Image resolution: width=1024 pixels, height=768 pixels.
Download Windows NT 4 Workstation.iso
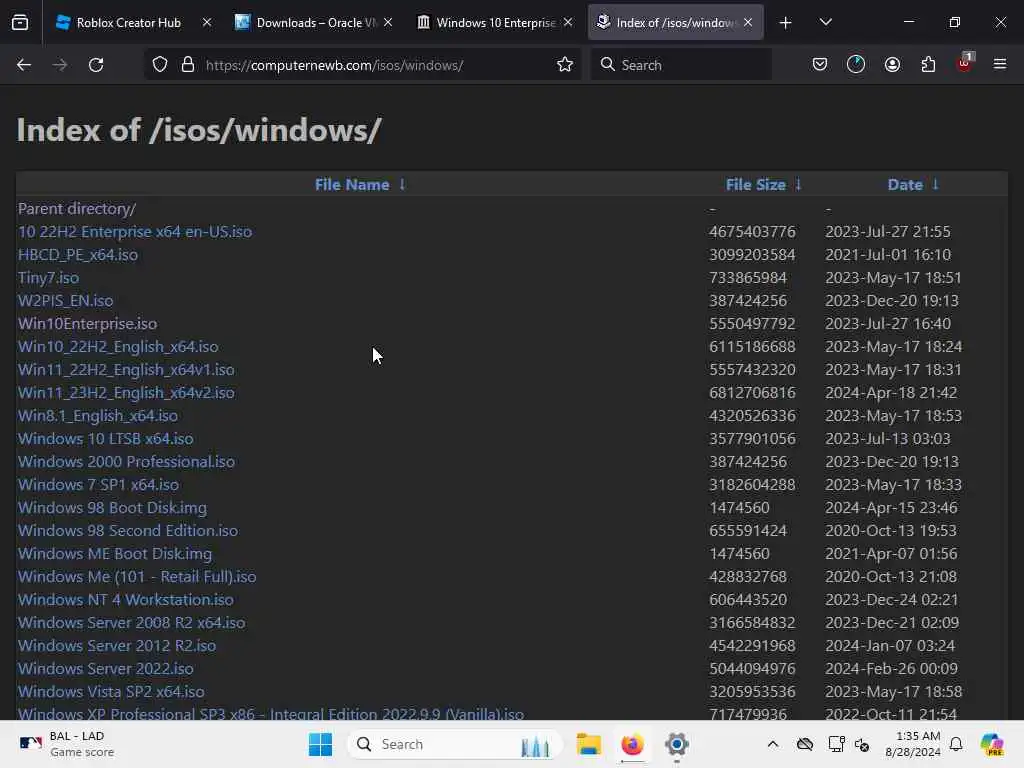(126, 600)
